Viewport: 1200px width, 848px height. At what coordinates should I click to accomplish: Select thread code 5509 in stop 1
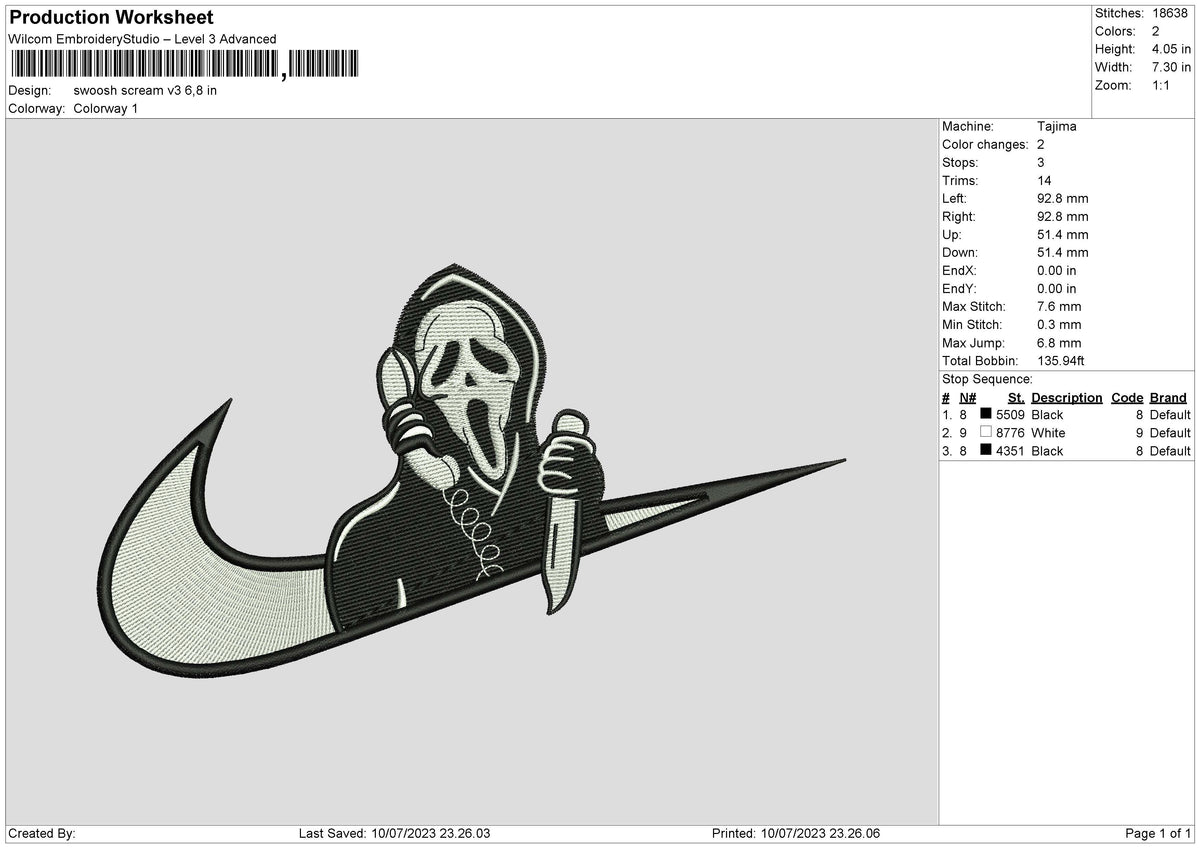click(x=1011, y=415)
